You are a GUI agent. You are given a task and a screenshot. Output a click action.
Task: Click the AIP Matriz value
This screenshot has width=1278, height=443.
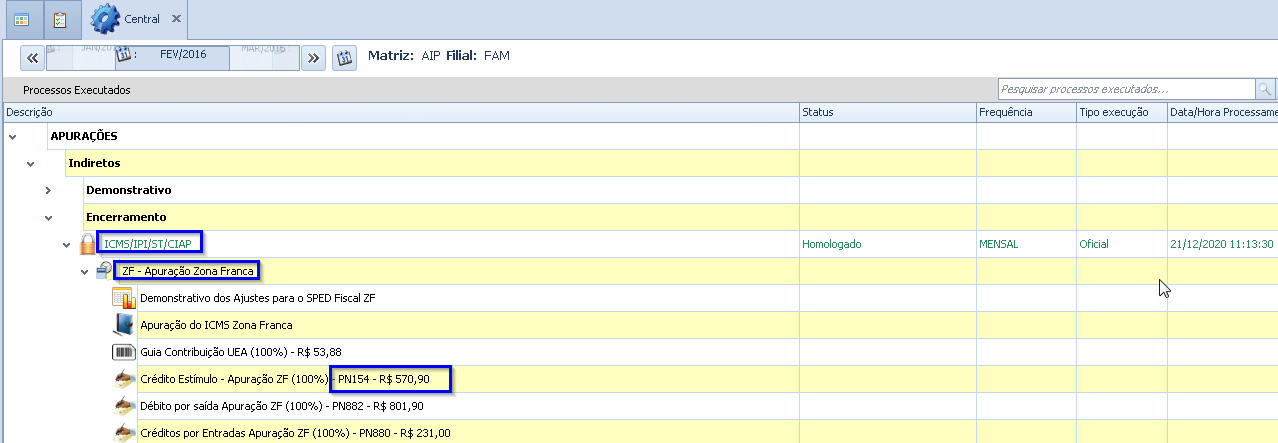pyautogui.click(x=431, y=55)
